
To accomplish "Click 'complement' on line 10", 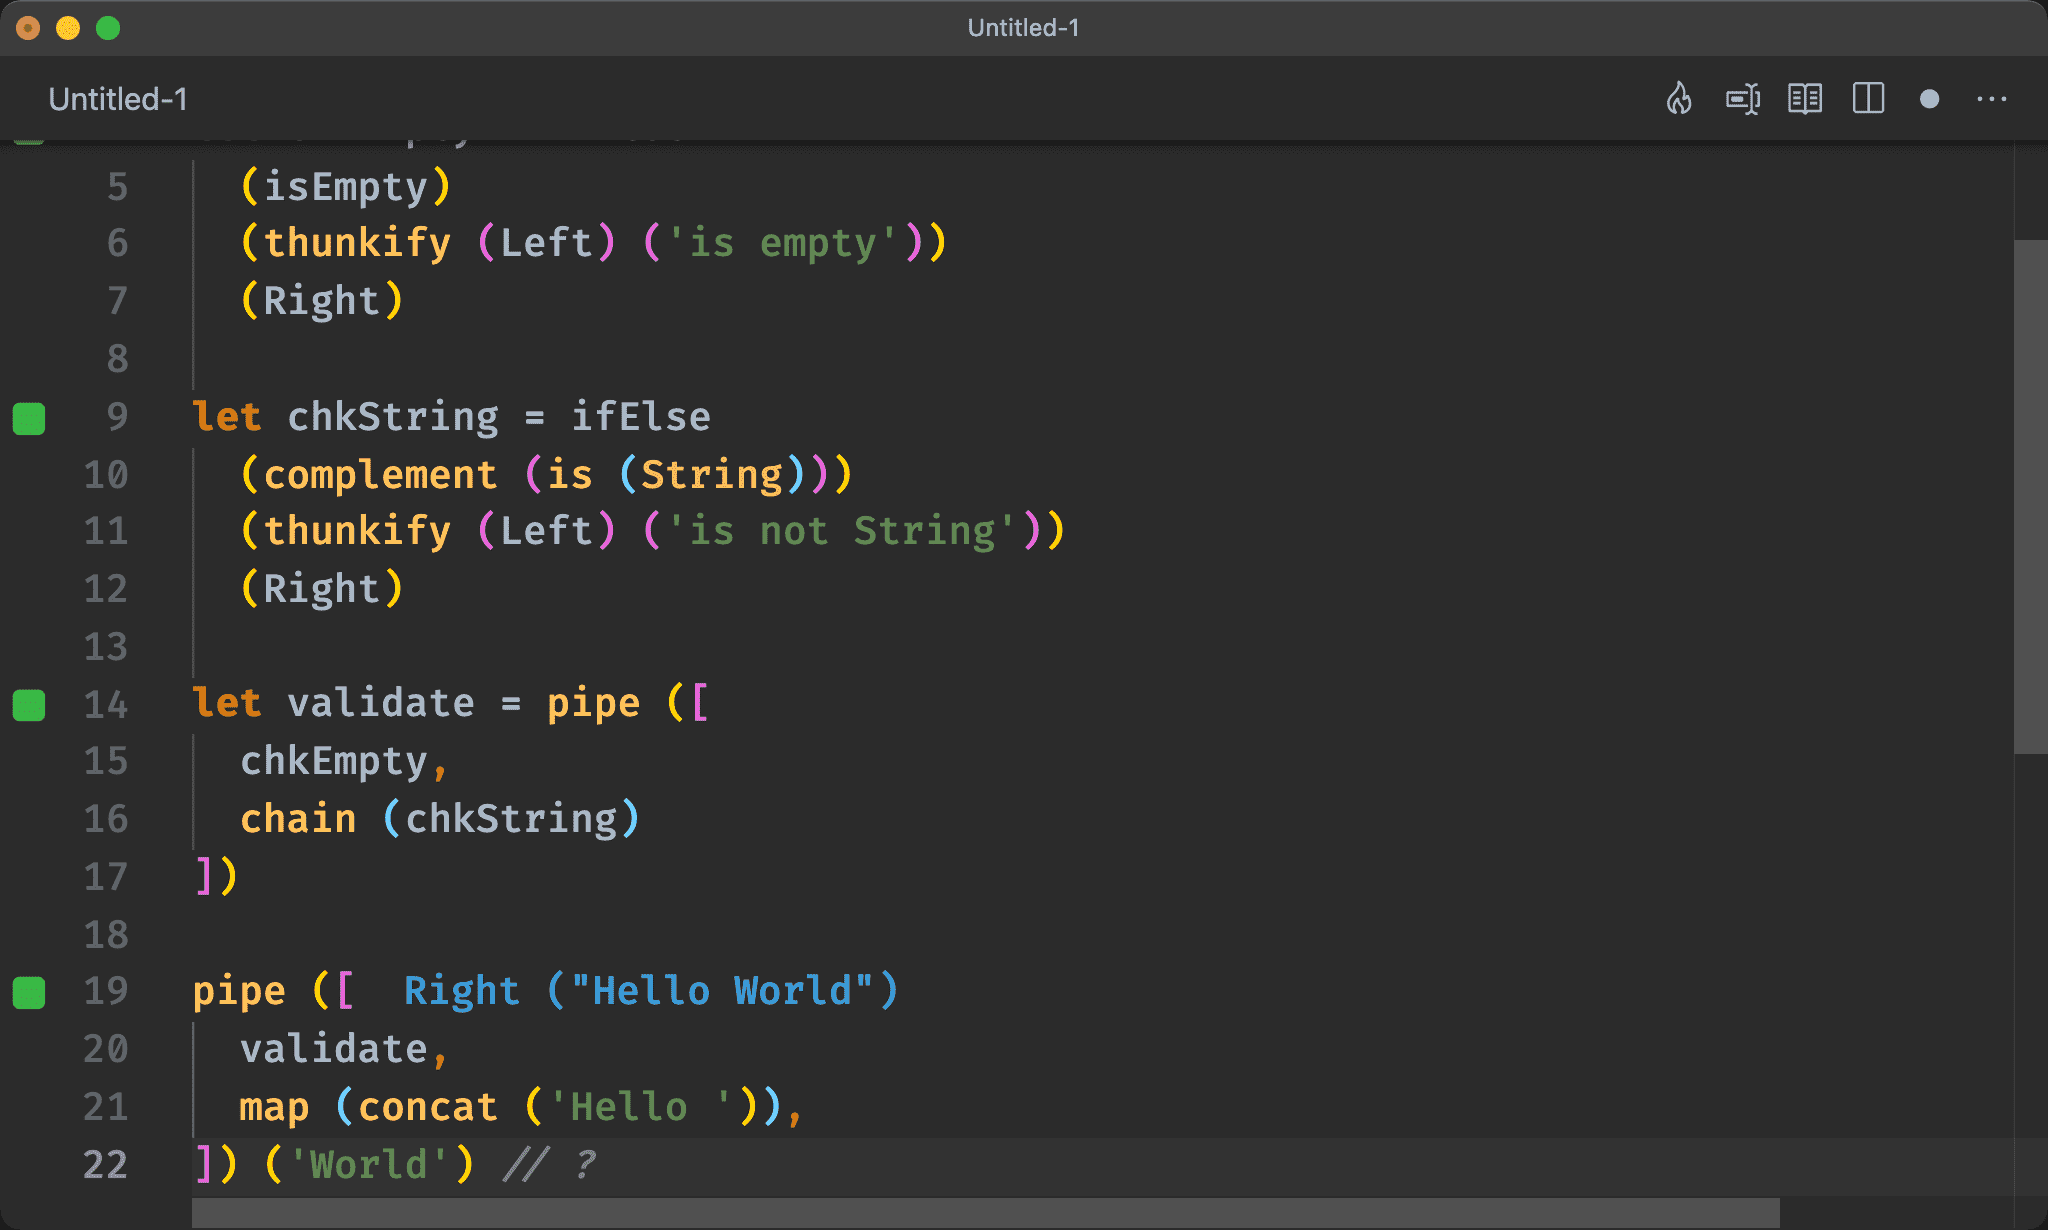I will pyautogui.click(x=380, y=475).
